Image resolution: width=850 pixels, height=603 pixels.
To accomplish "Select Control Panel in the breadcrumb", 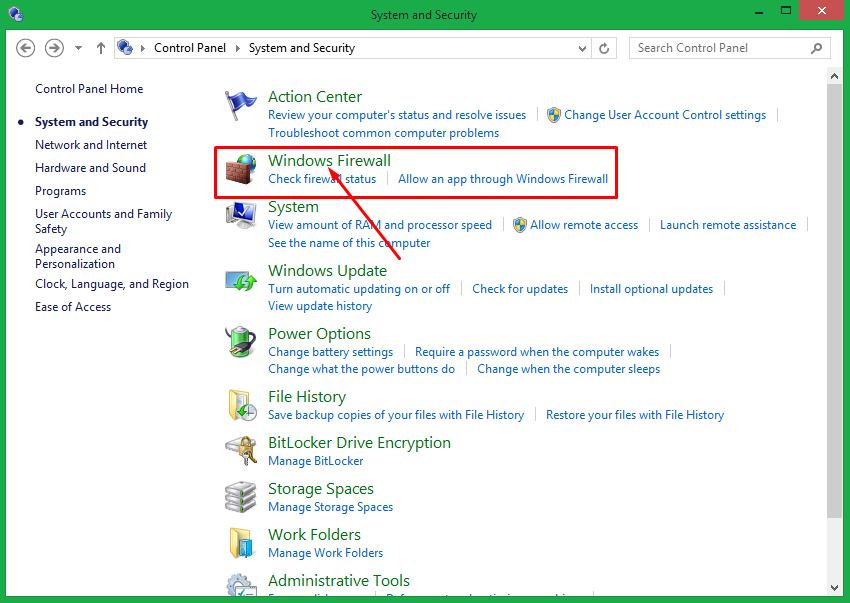I will (190, 48).
